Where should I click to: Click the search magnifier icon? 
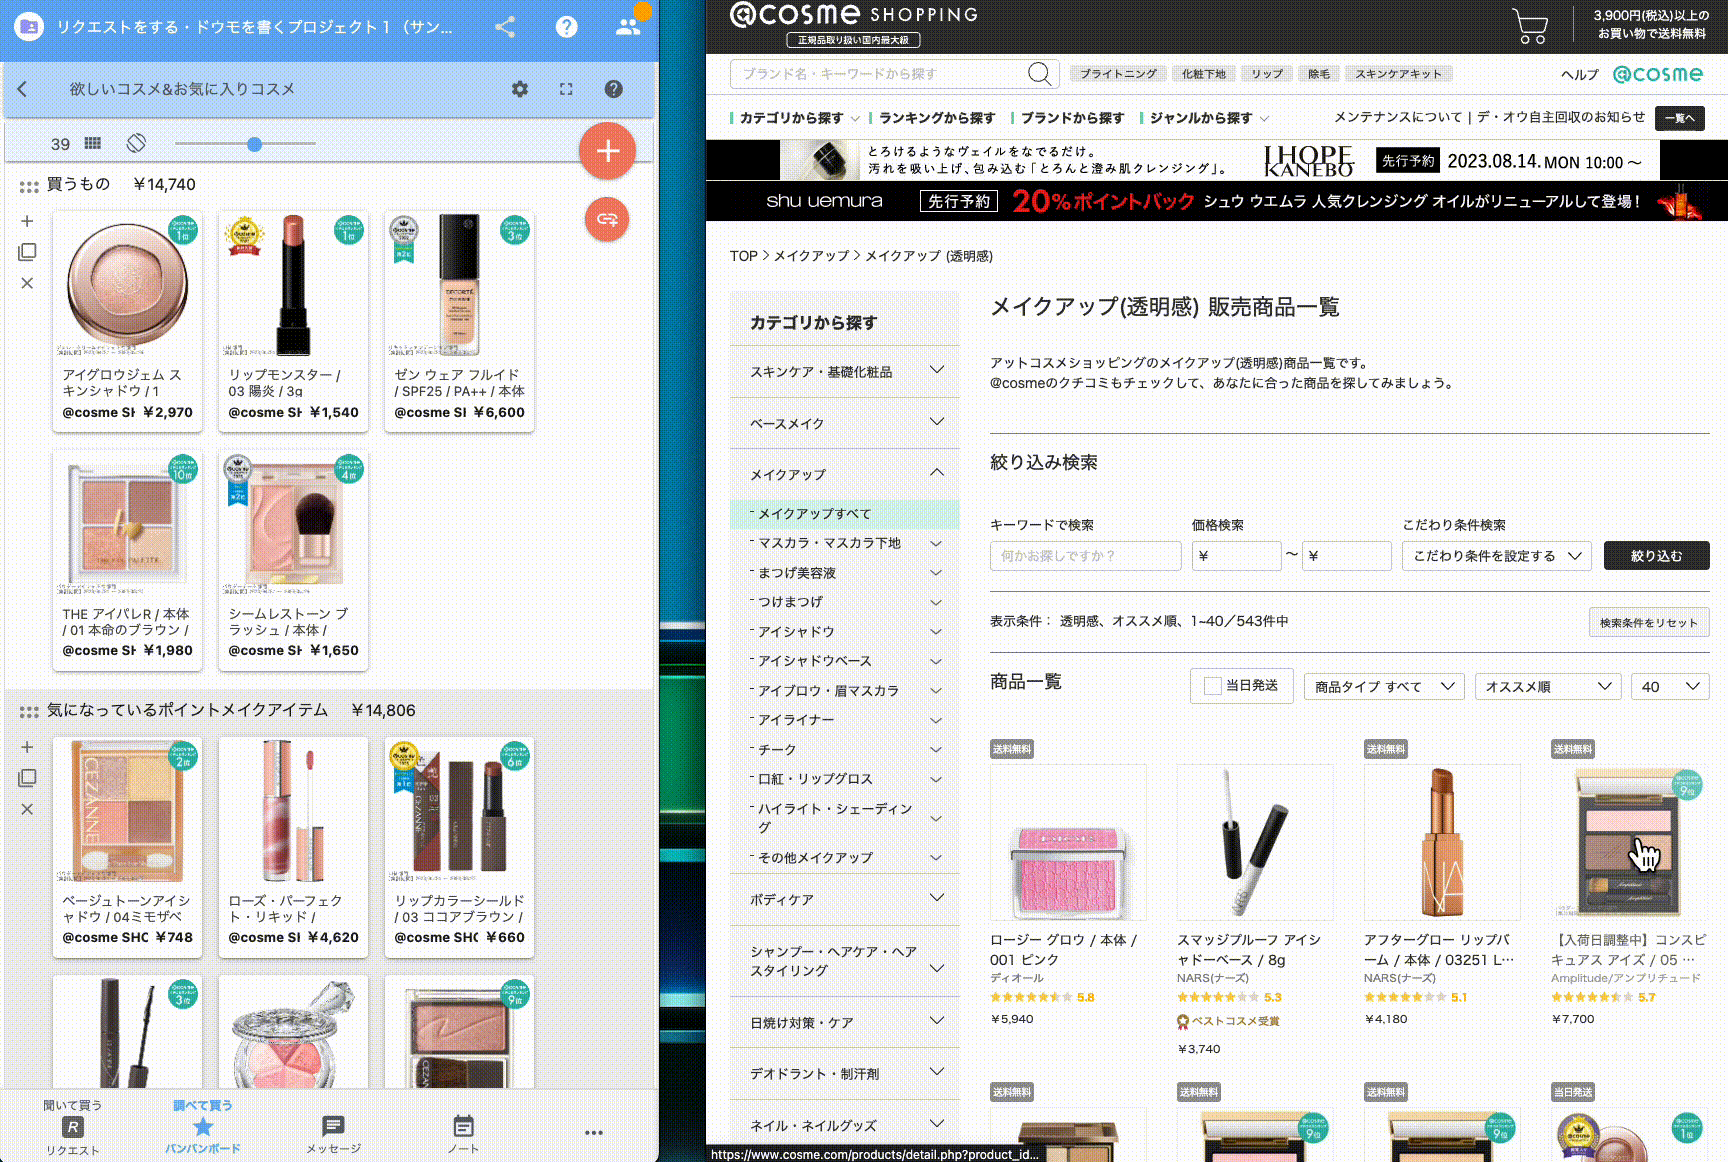pos(1039,74)
